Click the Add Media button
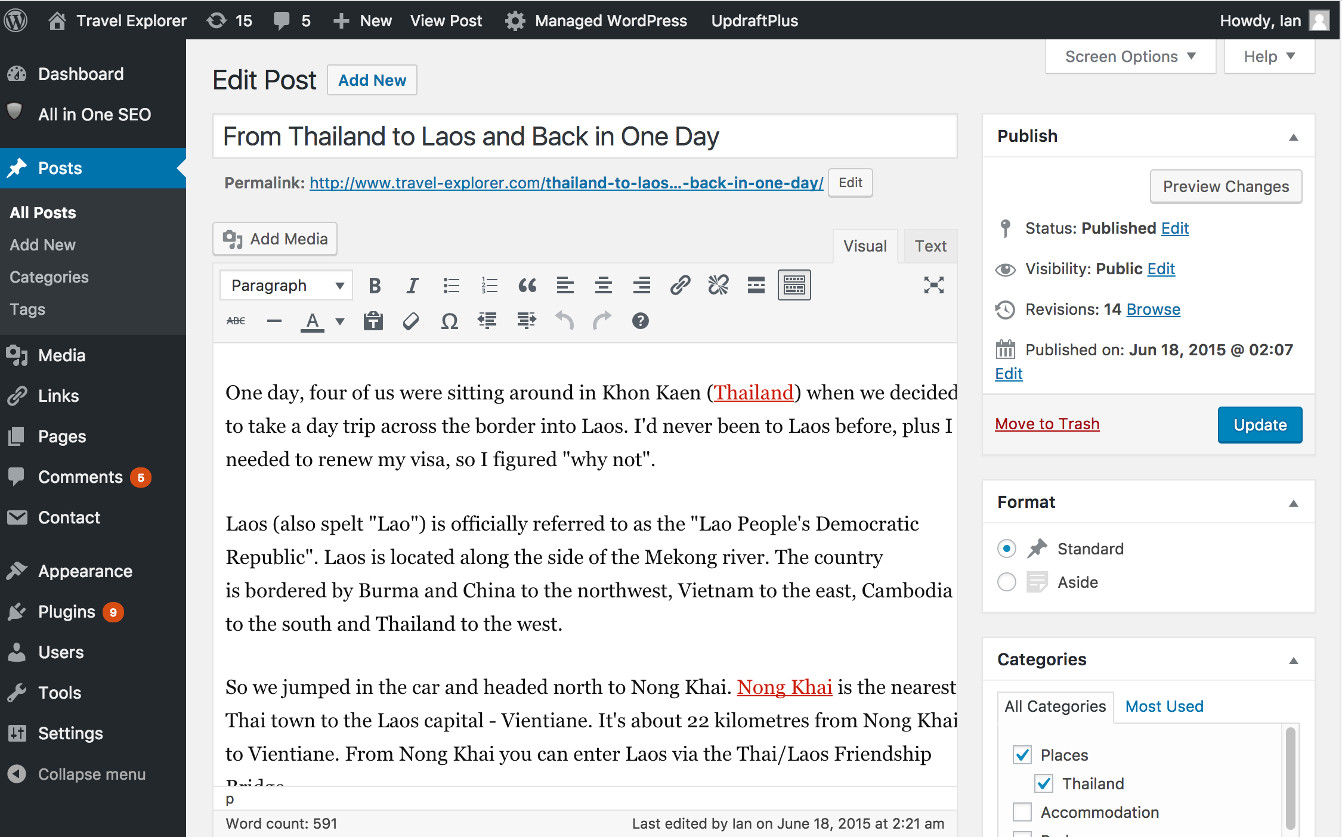The height and width of the screenshot is (837, 1342). point(275,239)
